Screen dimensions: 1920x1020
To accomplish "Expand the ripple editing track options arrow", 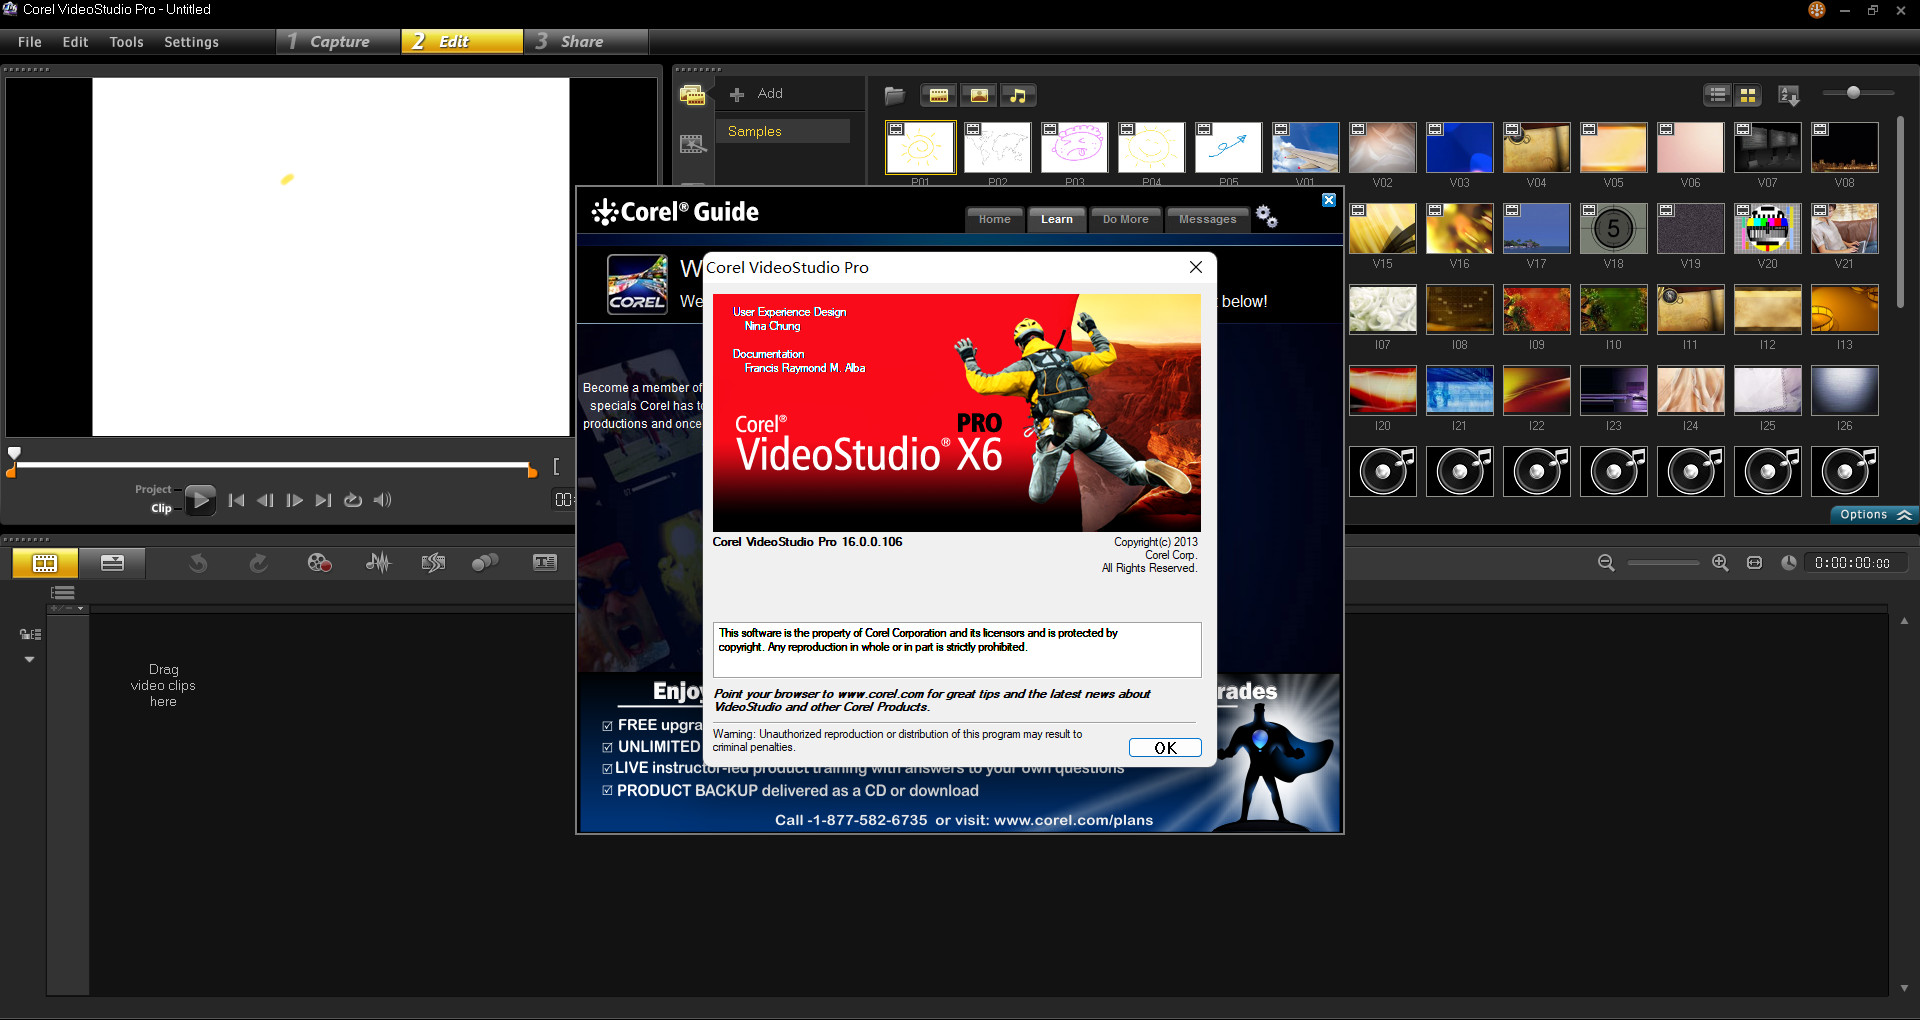I will pos(29,660).
